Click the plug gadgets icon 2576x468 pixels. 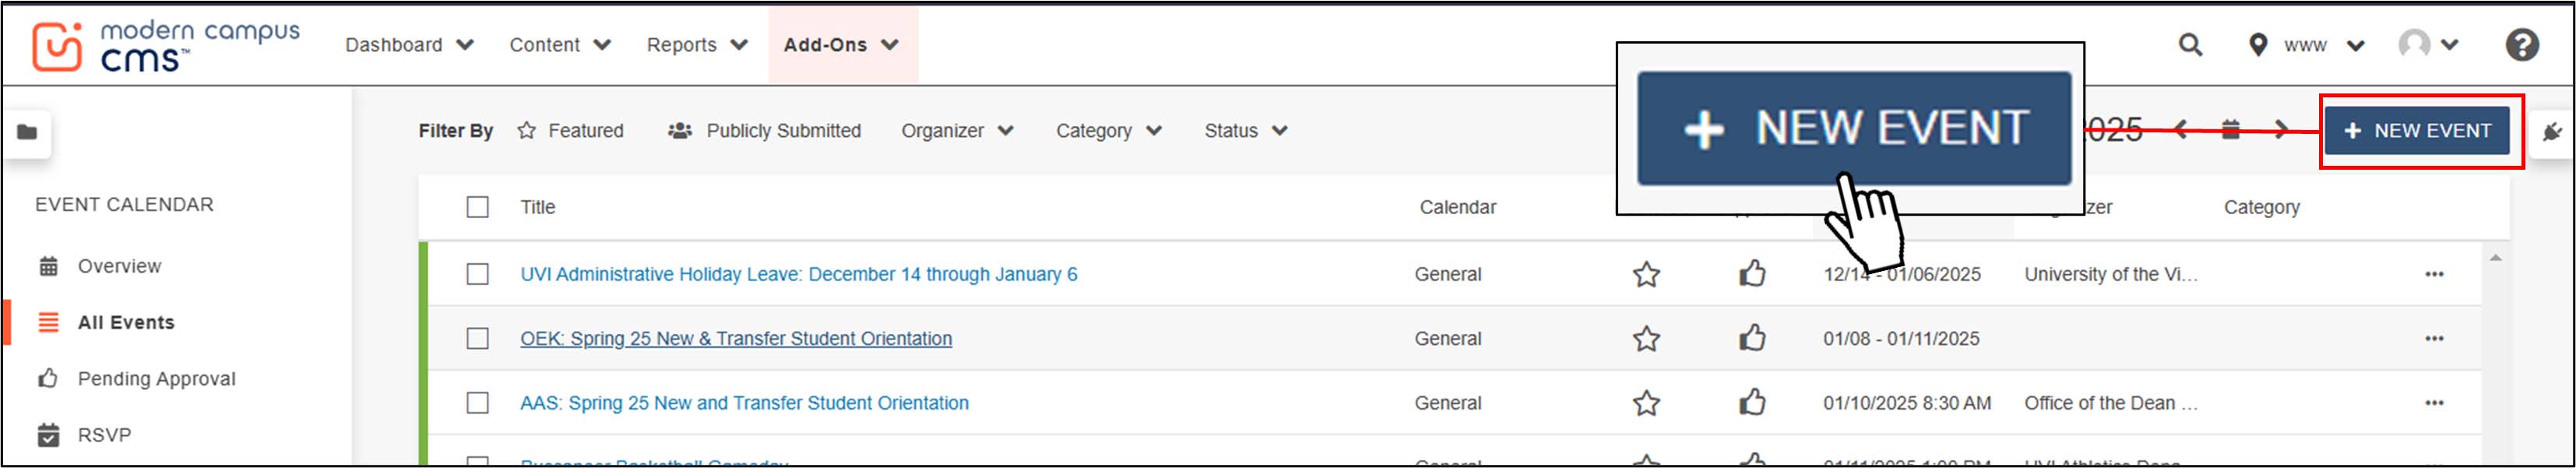coord(2551,132)
